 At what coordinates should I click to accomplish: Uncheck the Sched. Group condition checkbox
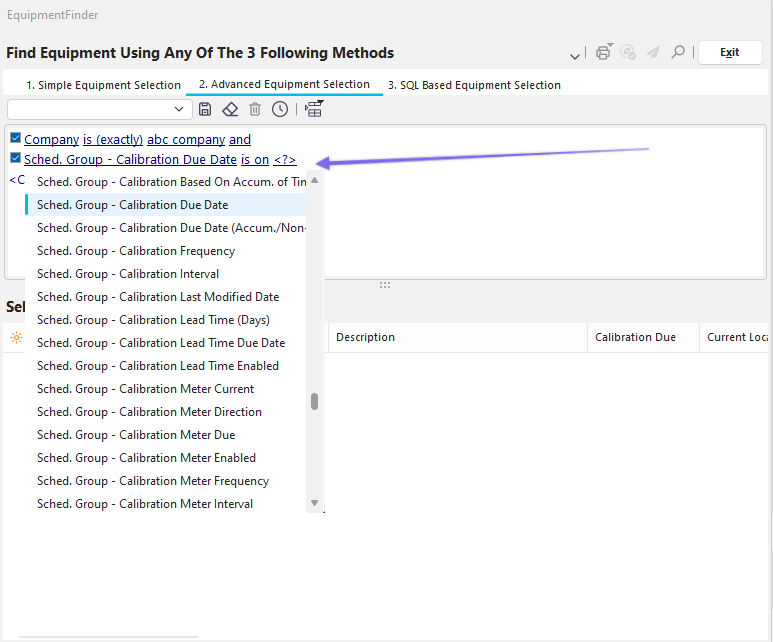click(15, 159)
